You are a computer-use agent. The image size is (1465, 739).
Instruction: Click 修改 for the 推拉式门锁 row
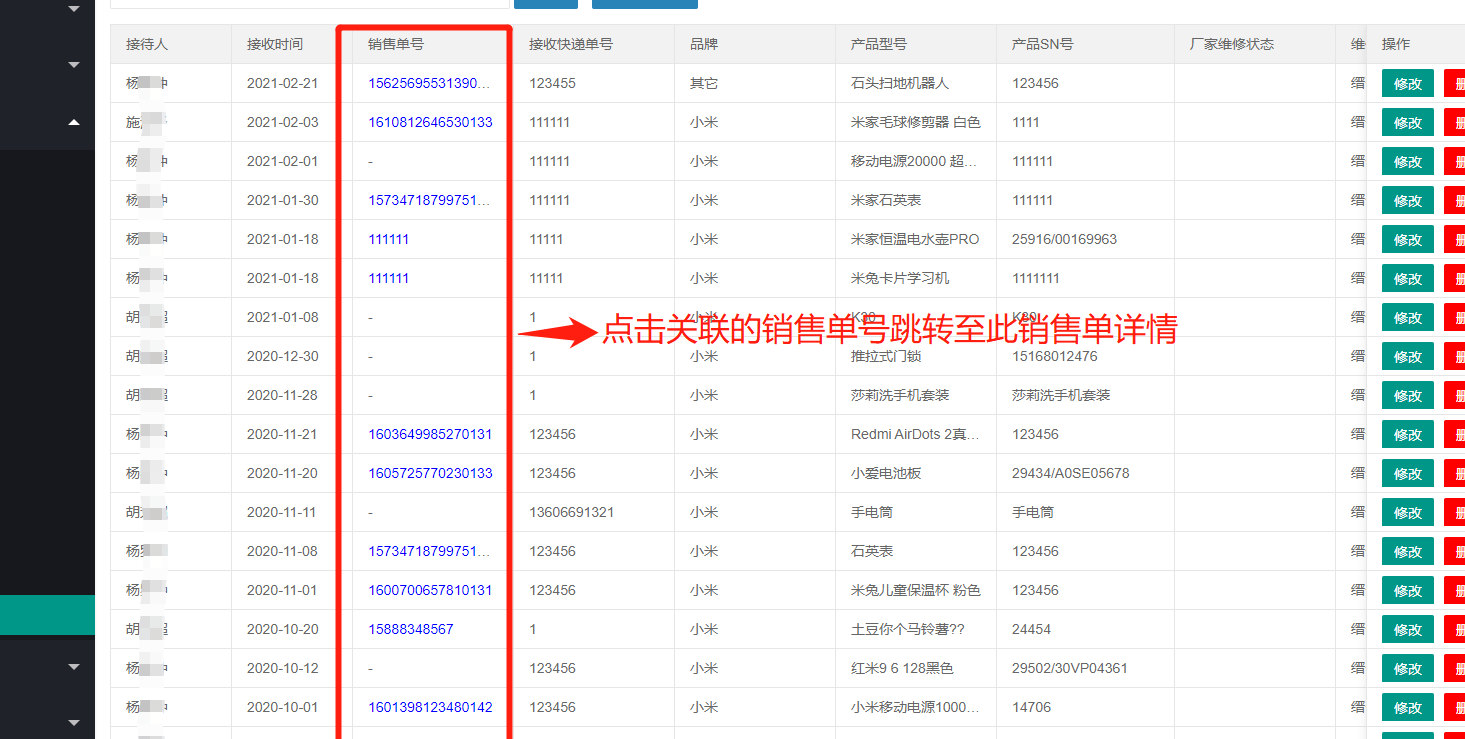1408,357
